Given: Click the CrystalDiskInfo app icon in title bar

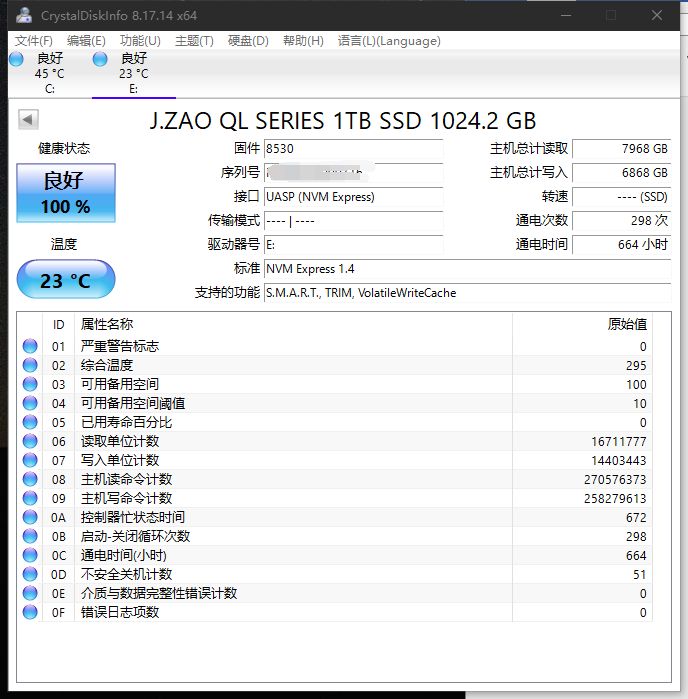Looking at the screenshot, I should 24,15.
